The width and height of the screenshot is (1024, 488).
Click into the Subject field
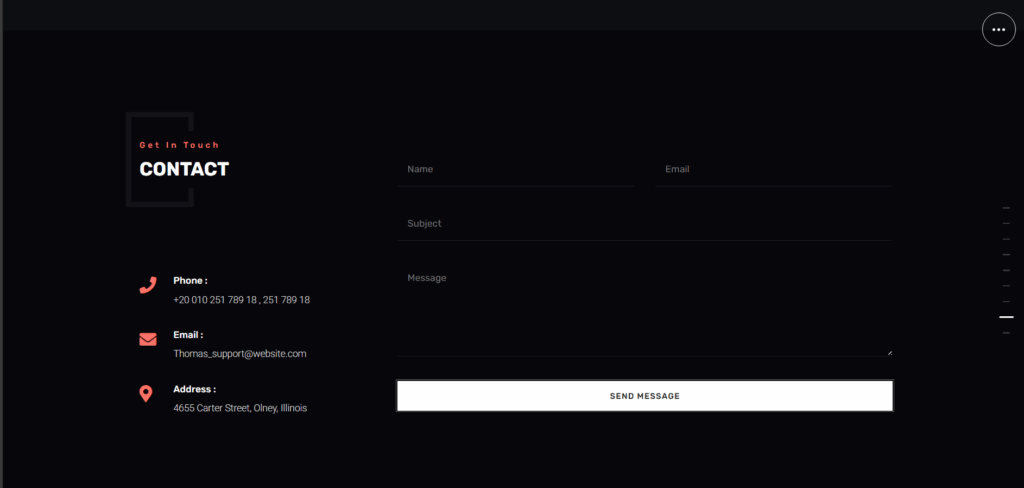(644, 224)
